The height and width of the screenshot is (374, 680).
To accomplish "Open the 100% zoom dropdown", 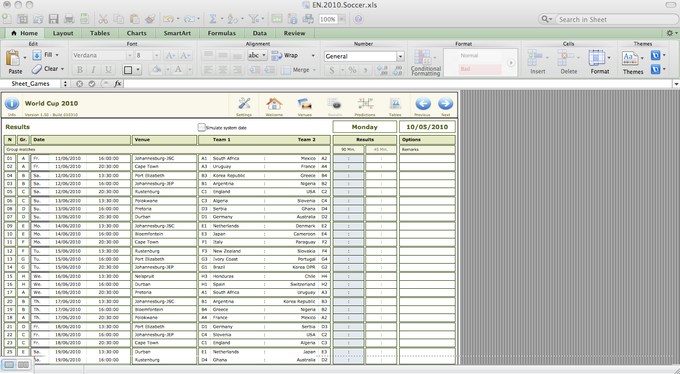I will click(342, 19).
